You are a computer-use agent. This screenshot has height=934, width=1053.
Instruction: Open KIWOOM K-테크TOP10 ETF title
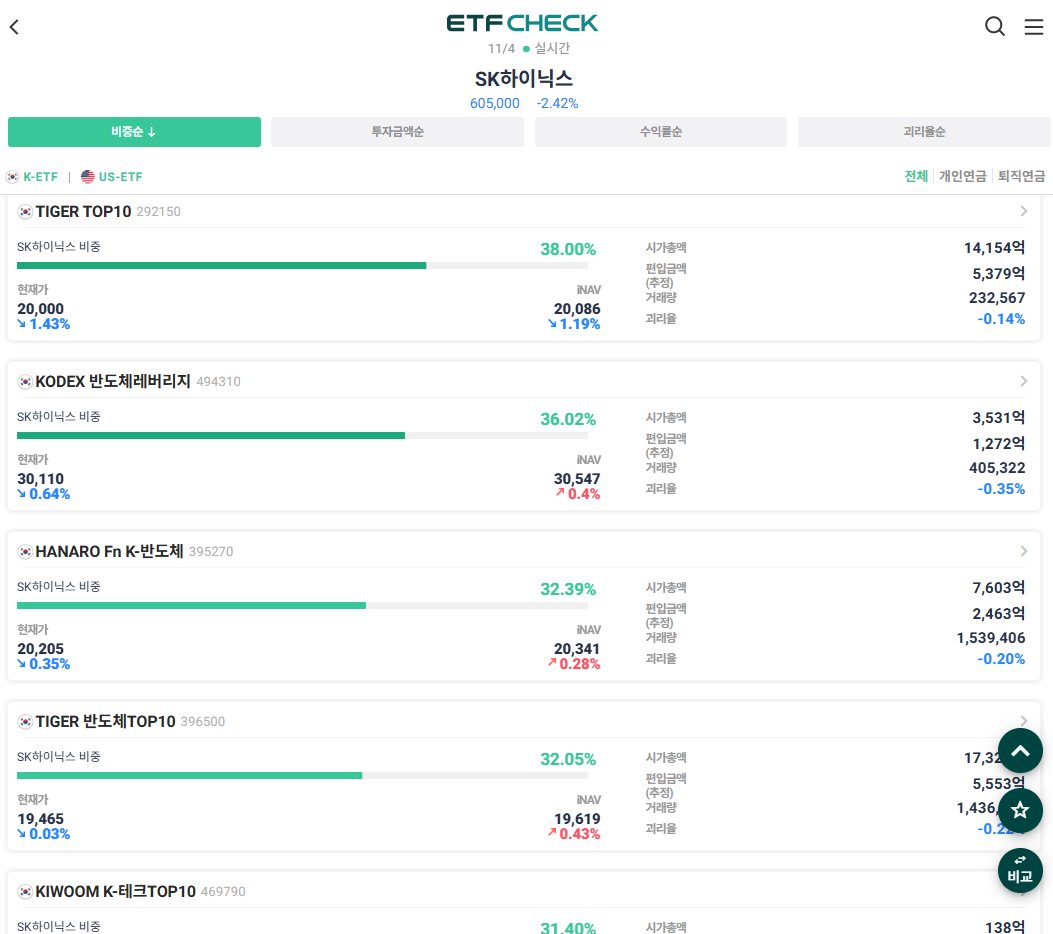click(x=116, y=891)
